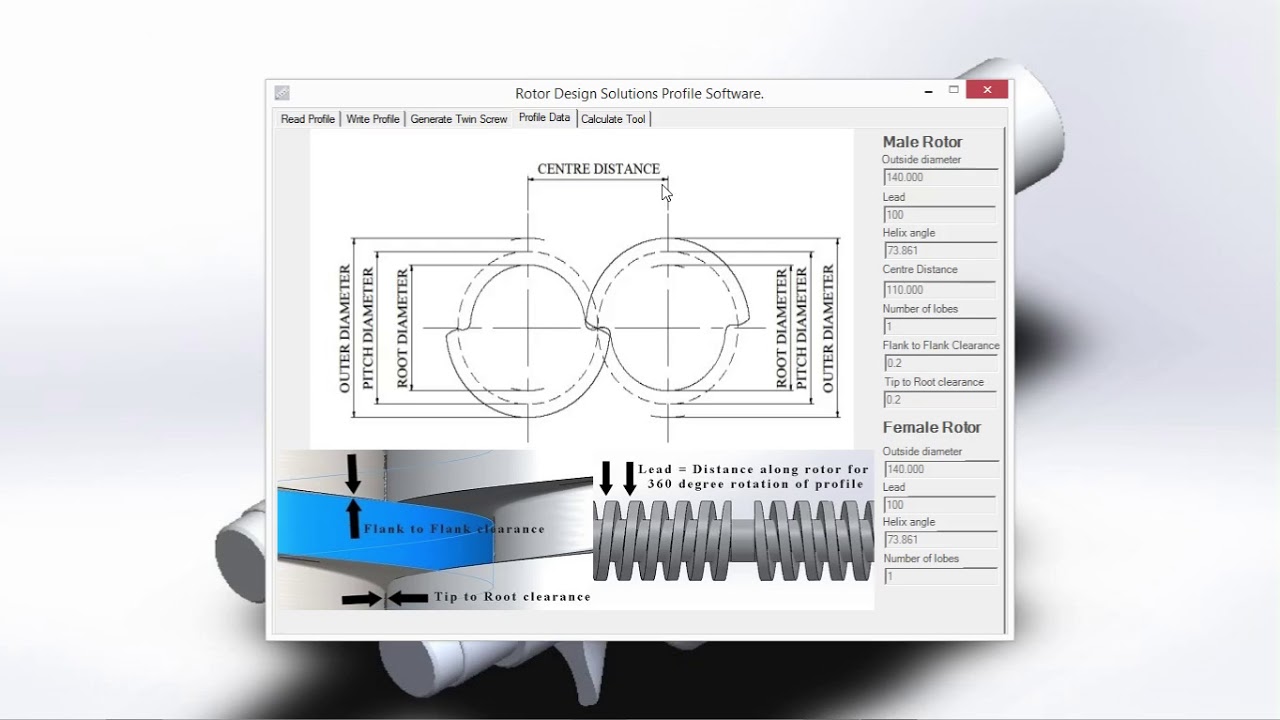This screenshot has width=1280, height=720.
Task: Click Female Rotor Outside diameter field
Action: tap(940, 468)
